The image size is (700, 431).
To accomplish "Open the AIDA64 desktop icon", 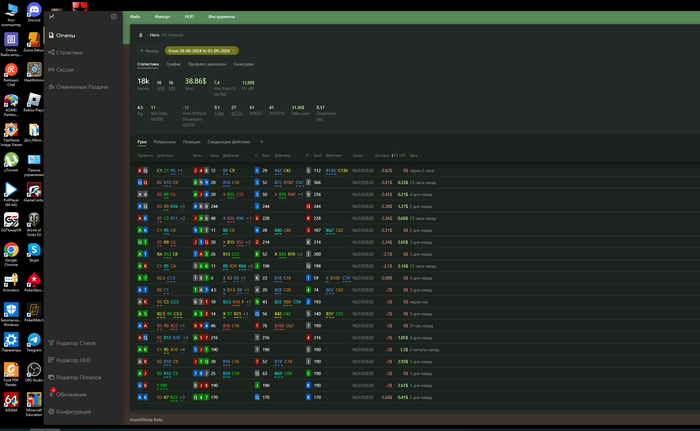I will pos(11,402).
